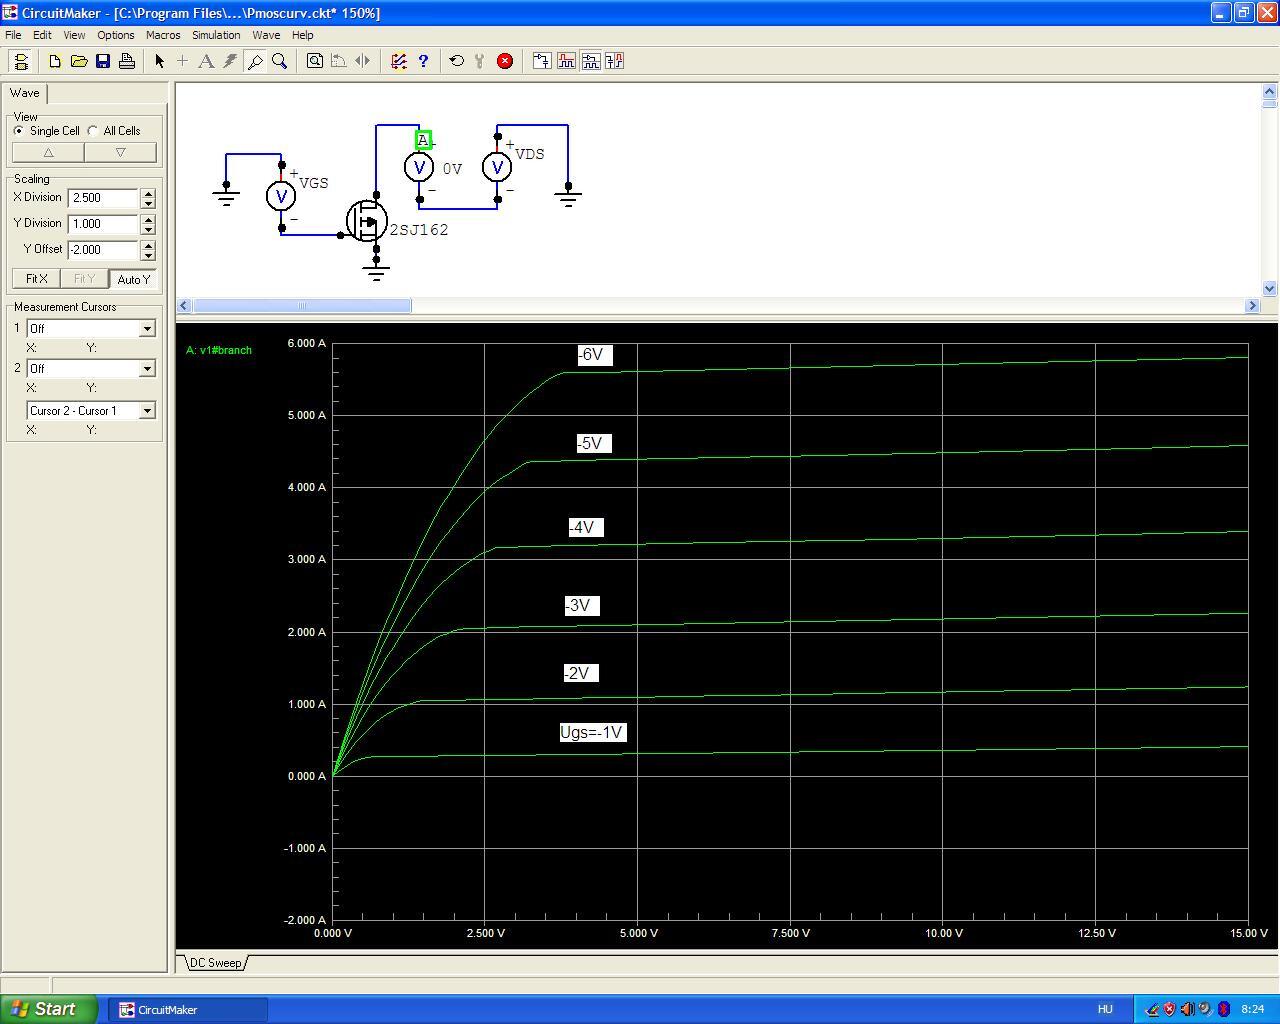This screenshot has height=1024, width=1280.
Task: Toggle the Auto Y button
Action: tap(133, 279)
